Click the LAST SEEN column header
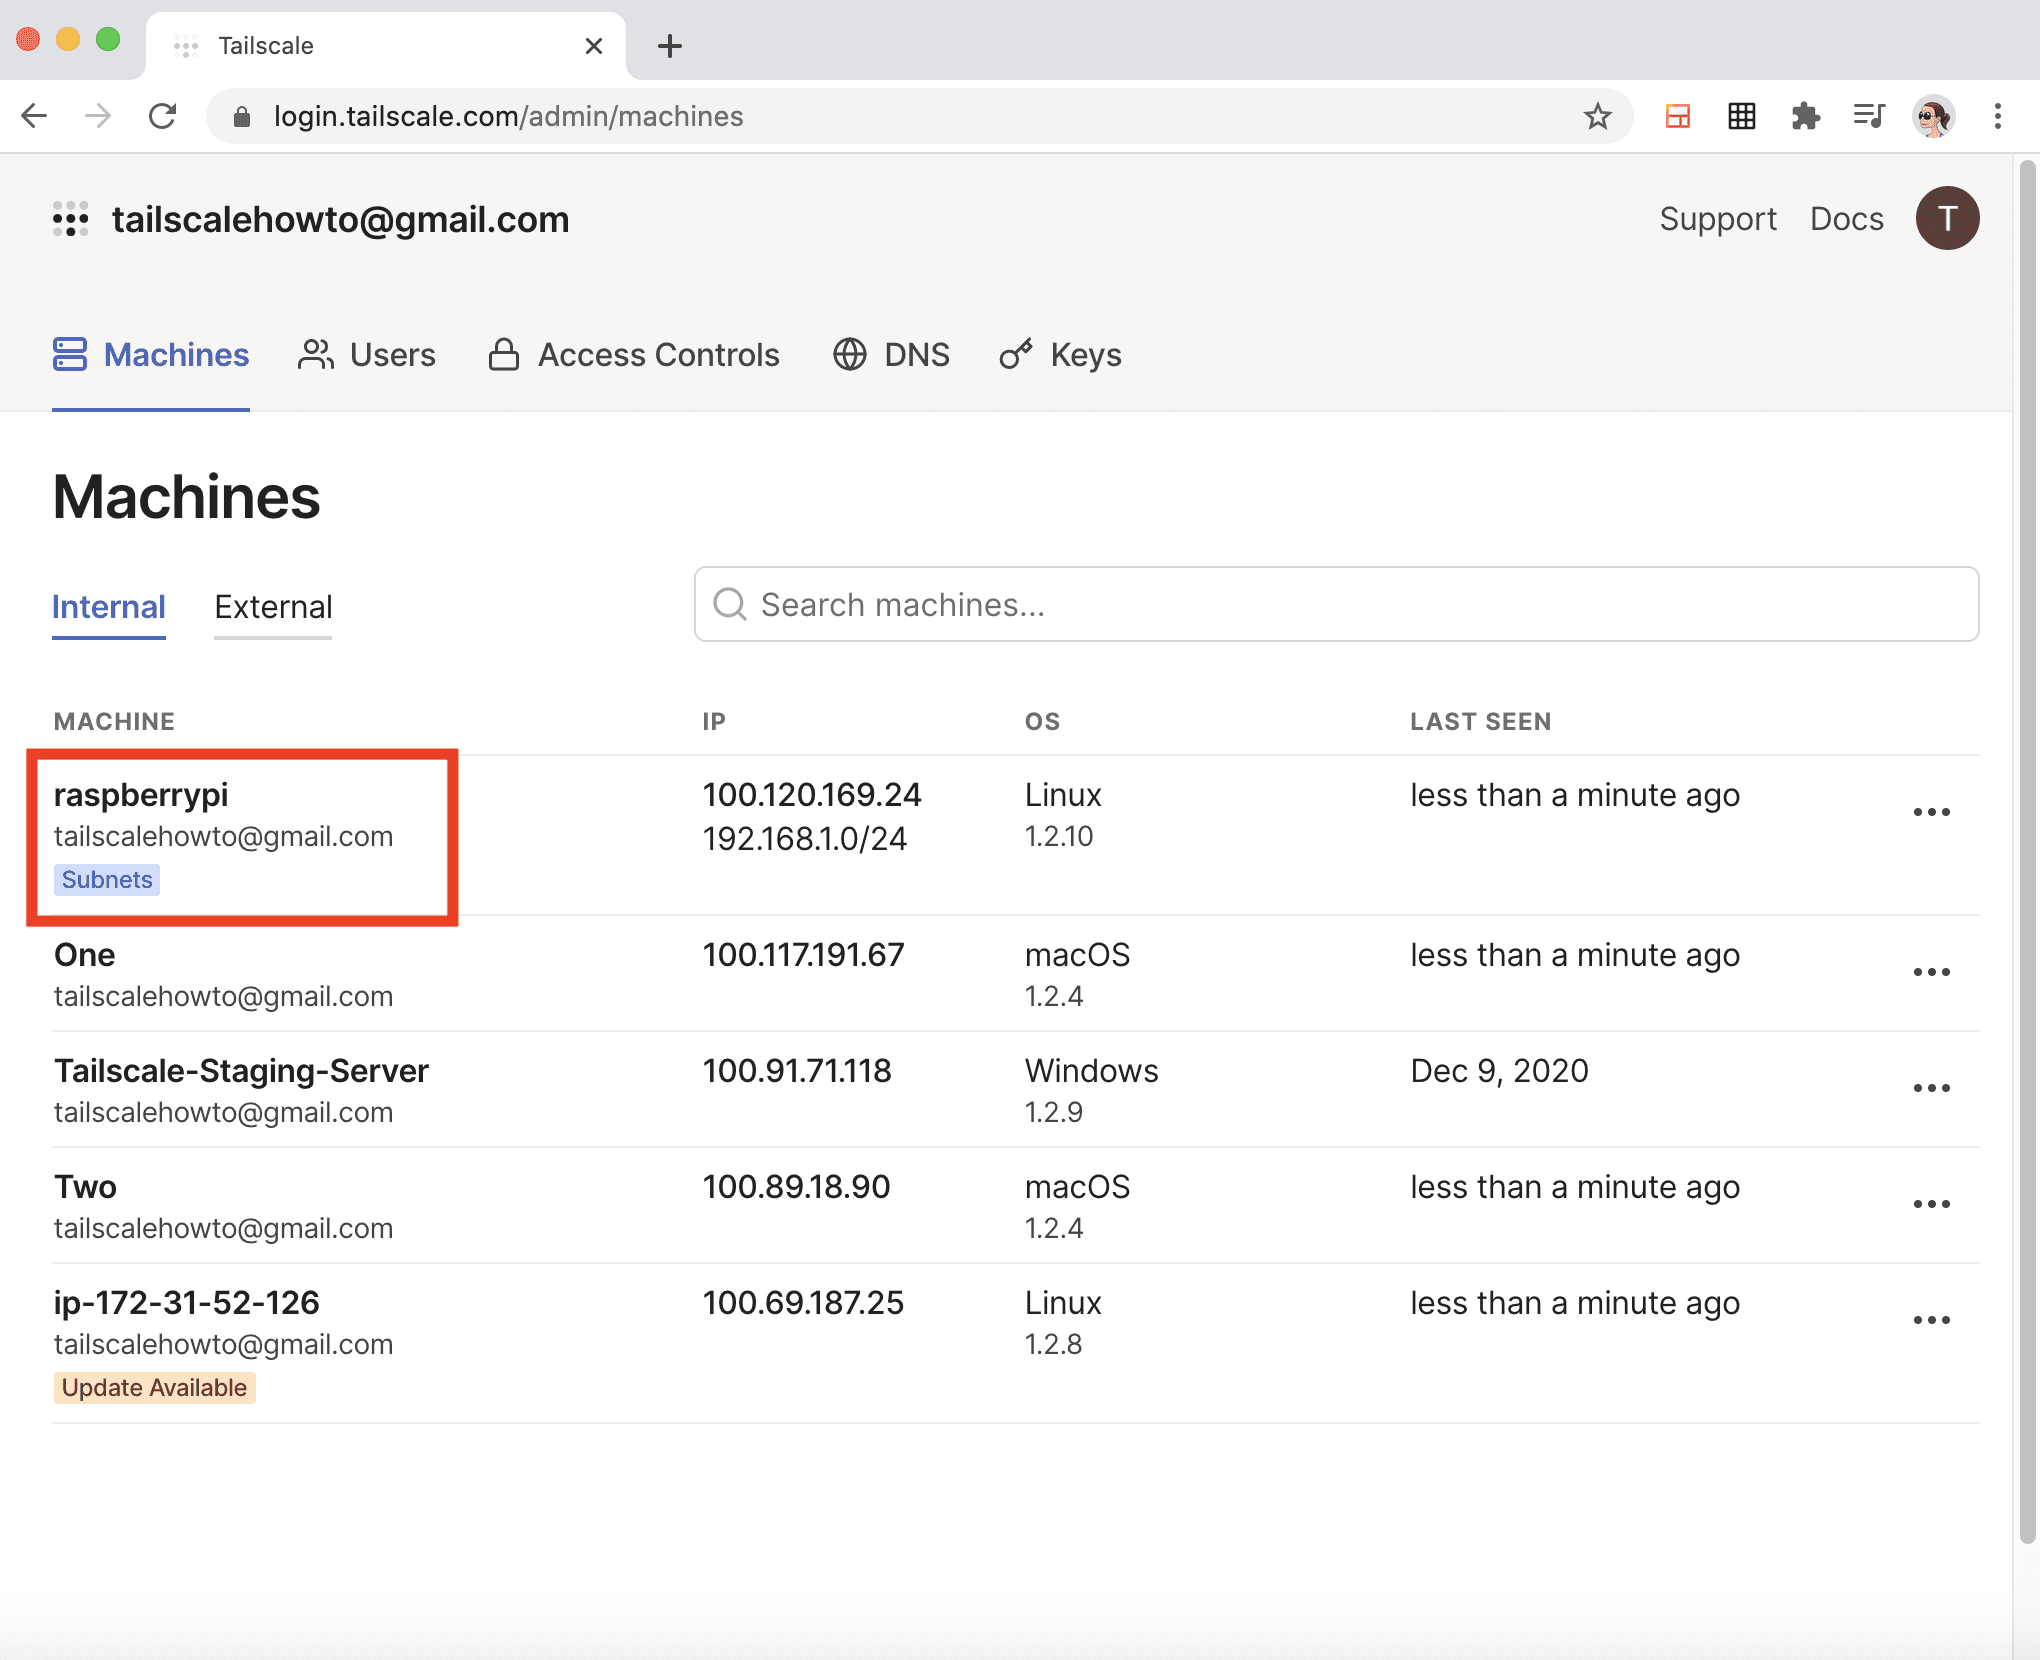This screenshot has width=2040, height=1660. coord(1480,721)
